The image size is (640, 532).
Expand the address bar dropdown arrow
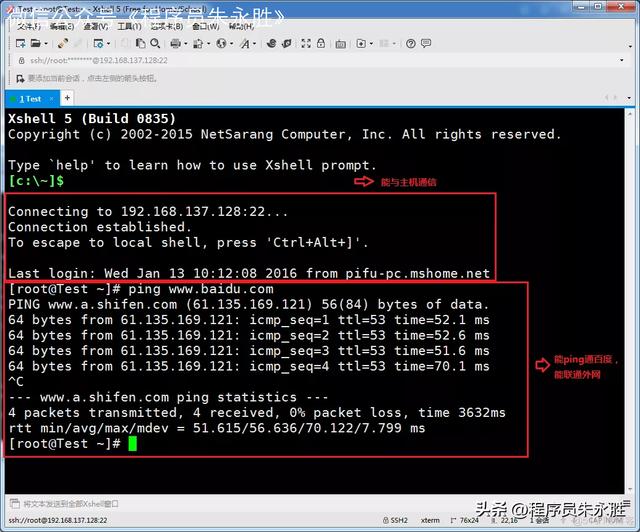point(622,60)
